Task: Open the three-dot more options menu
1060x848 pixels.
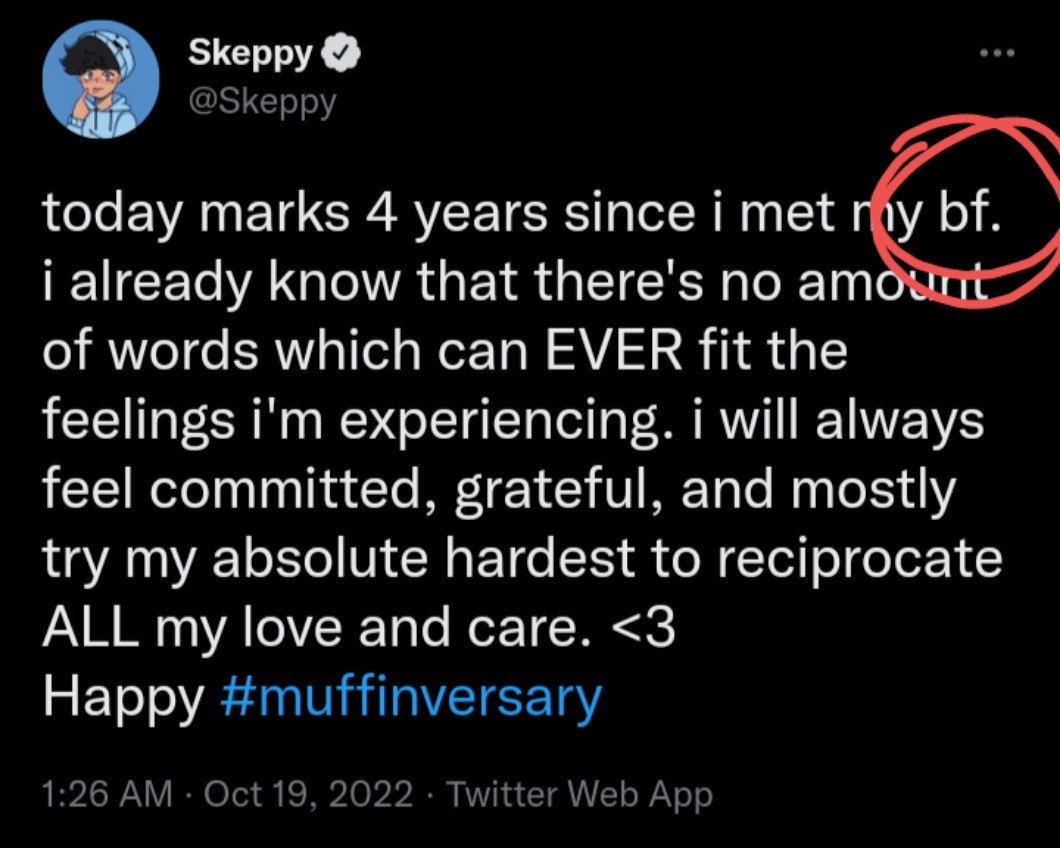Action: tap(997, 52)
